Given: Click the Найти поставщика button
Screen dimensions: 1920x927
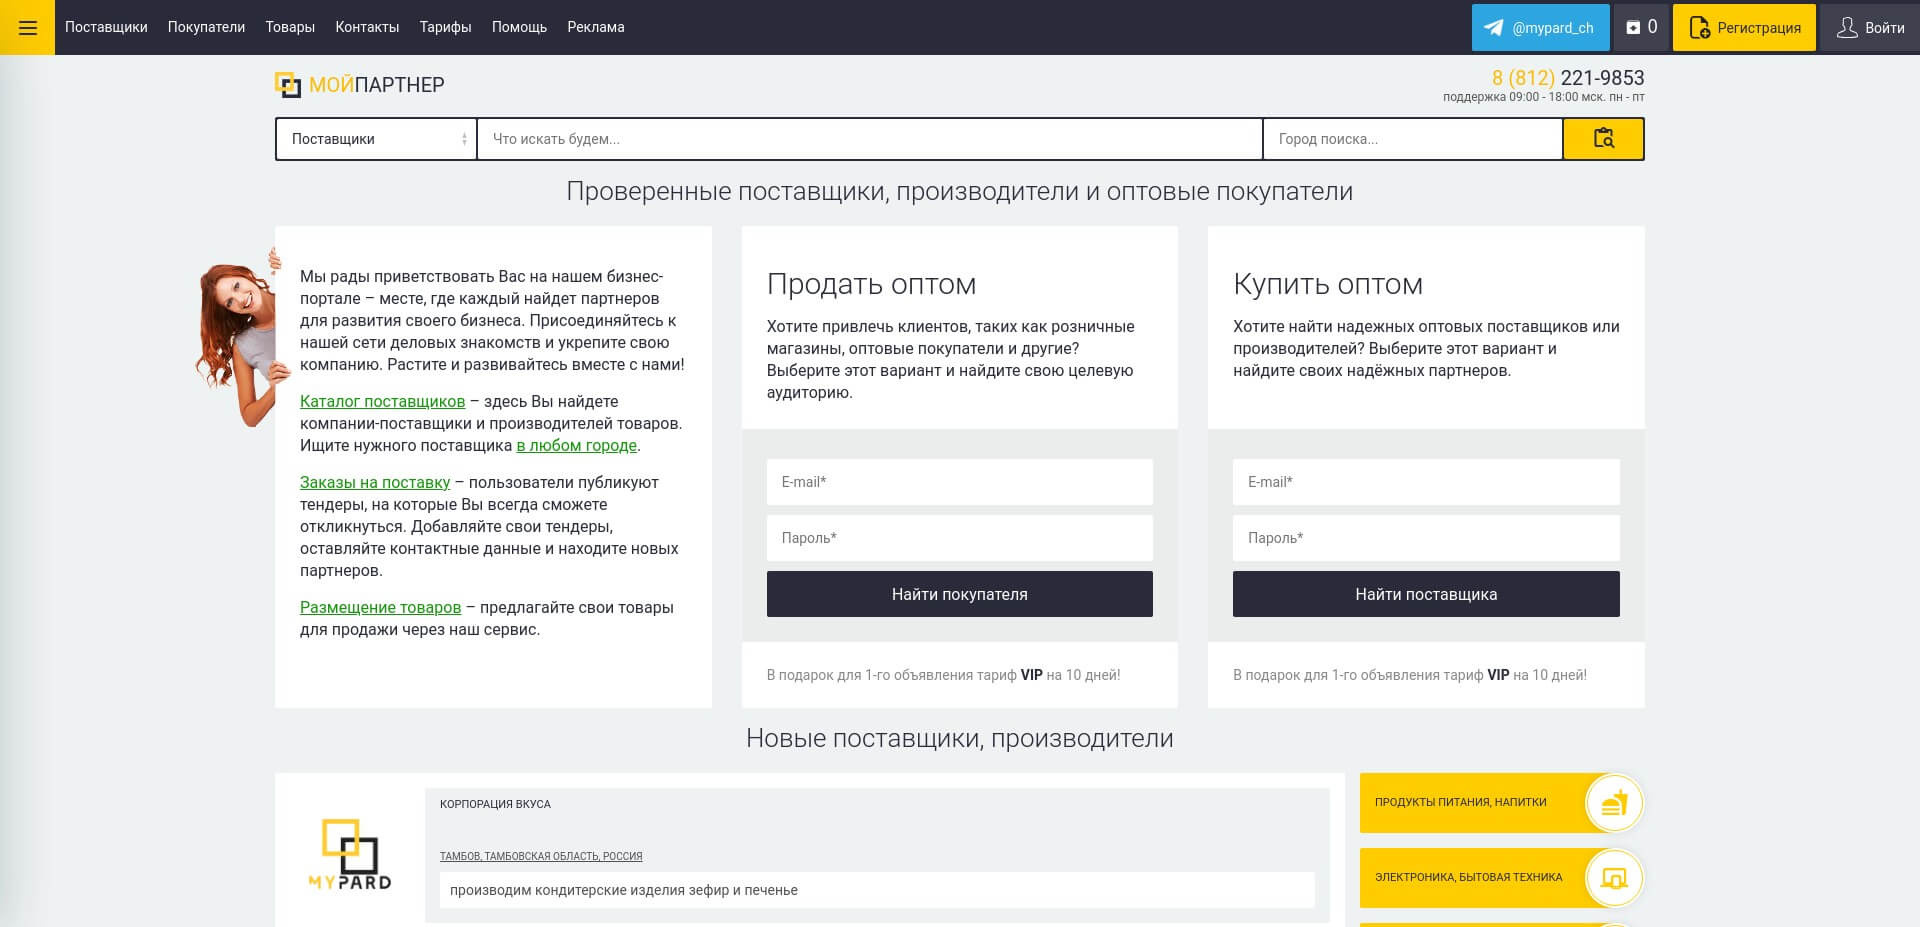Looking at the screenshot, I should click(1426, 594).
